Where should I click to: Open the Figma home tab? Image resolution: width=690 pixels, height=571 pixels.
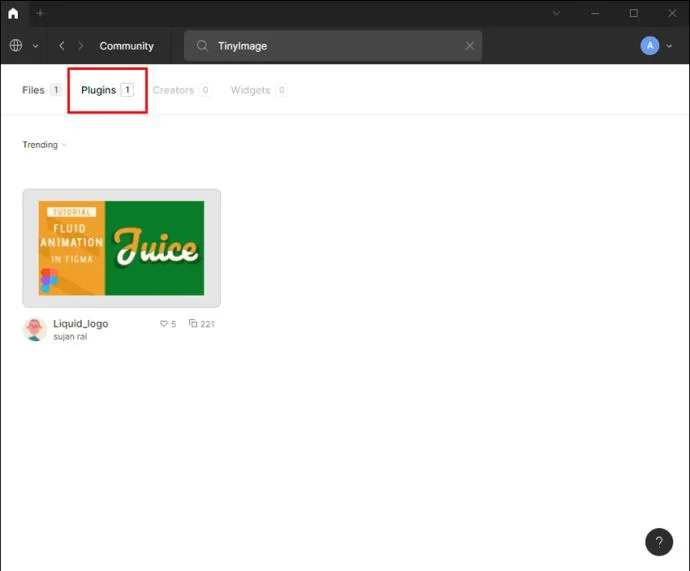13,13
